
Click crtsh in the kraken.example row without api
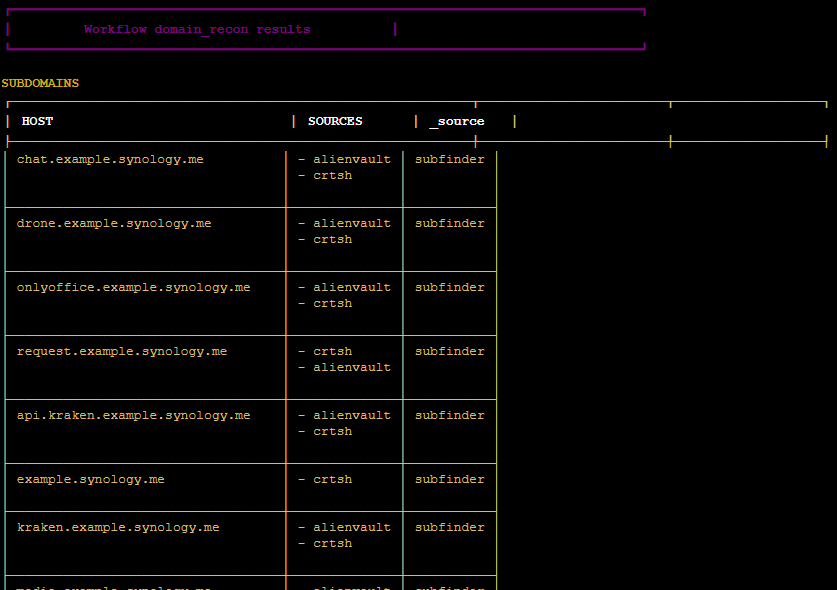point(333,544)
